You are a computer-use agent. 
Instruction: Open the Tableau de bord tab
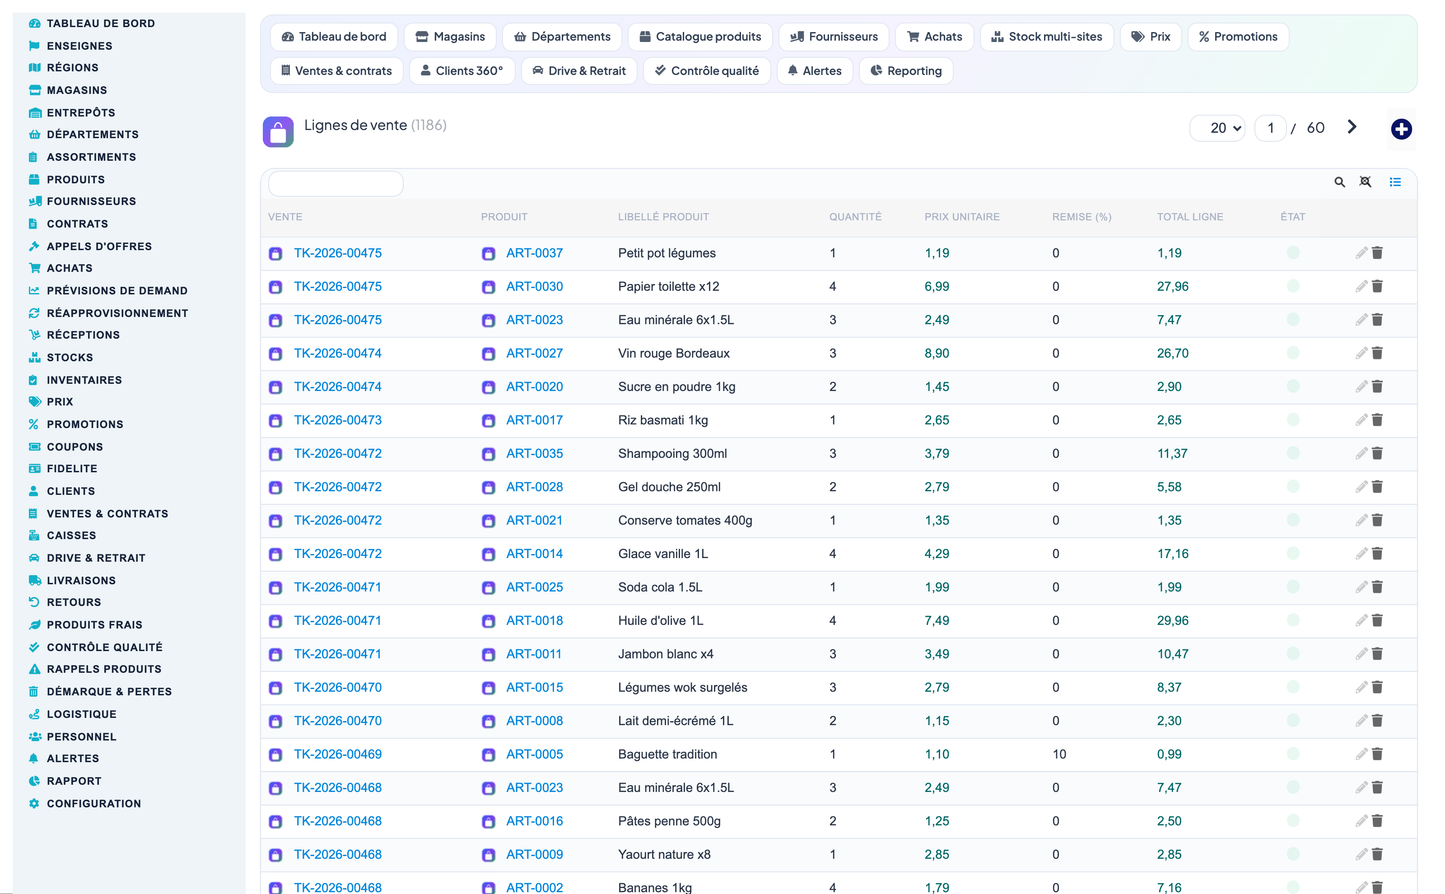[x=334, y=37]
